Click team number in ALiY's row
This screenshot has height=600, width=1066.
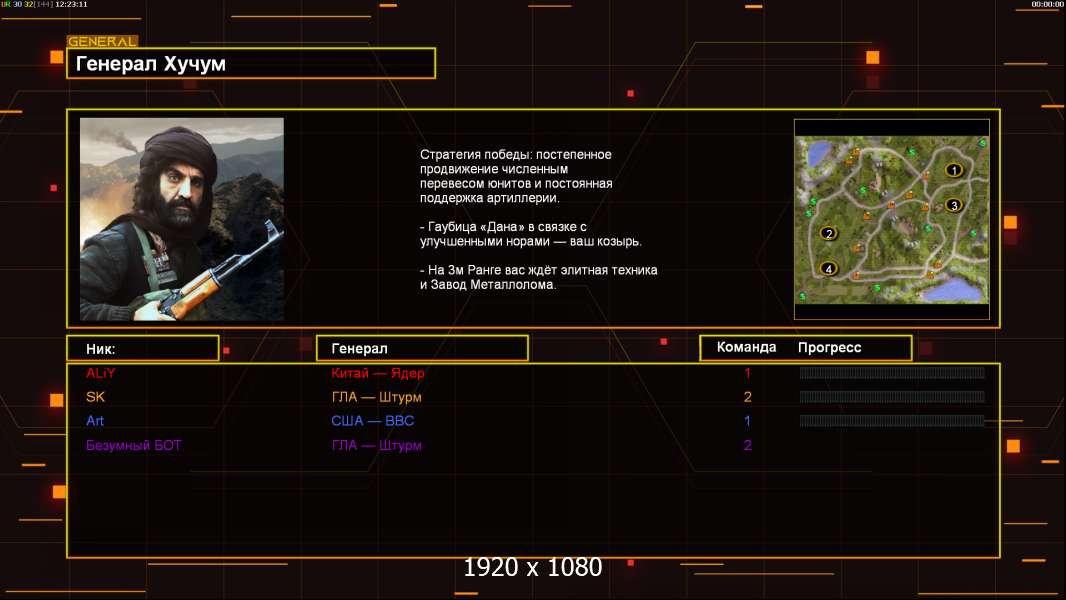tap(747, 373)
